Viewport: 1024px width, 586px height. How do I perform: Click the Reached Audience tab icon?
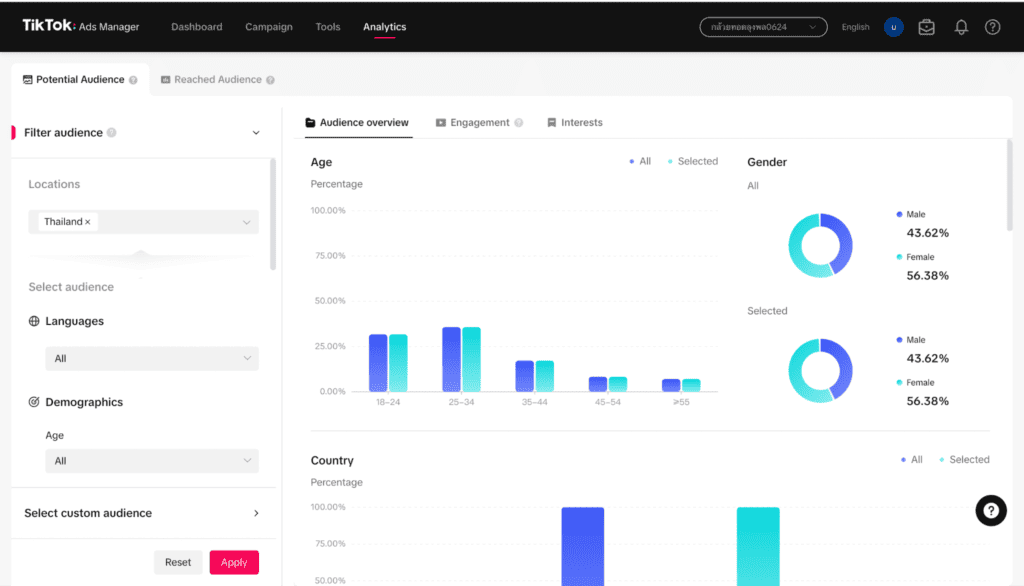pyautogui.click(x=165, y=80)
